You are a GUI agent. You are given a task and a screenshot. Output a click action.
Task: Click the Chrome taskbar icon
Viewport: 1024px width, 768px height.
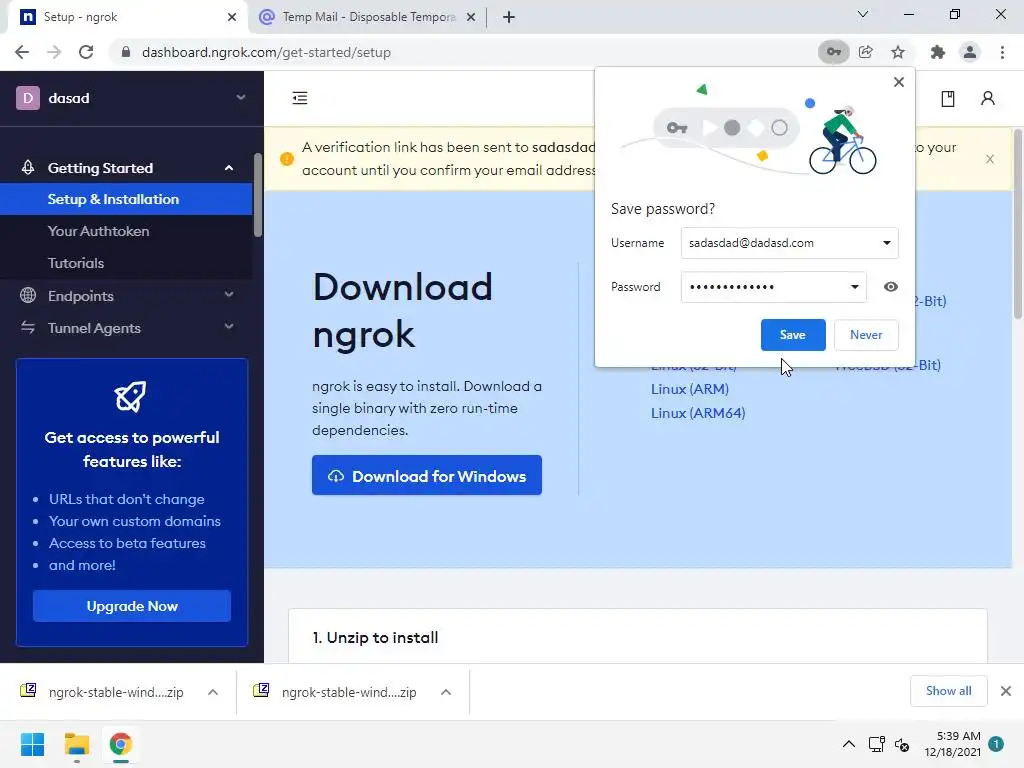coord(121,744)
